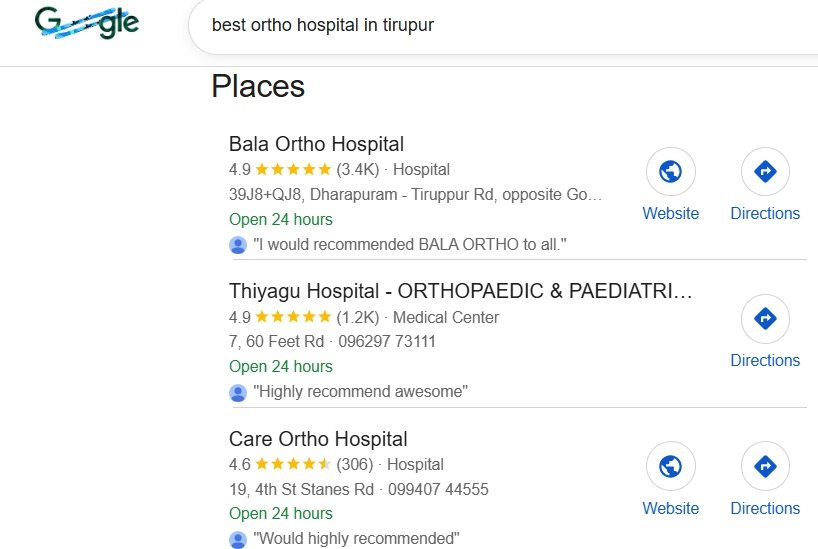Click reviewer avatar beside "Highly recommend awesome"

click(238, 392)
